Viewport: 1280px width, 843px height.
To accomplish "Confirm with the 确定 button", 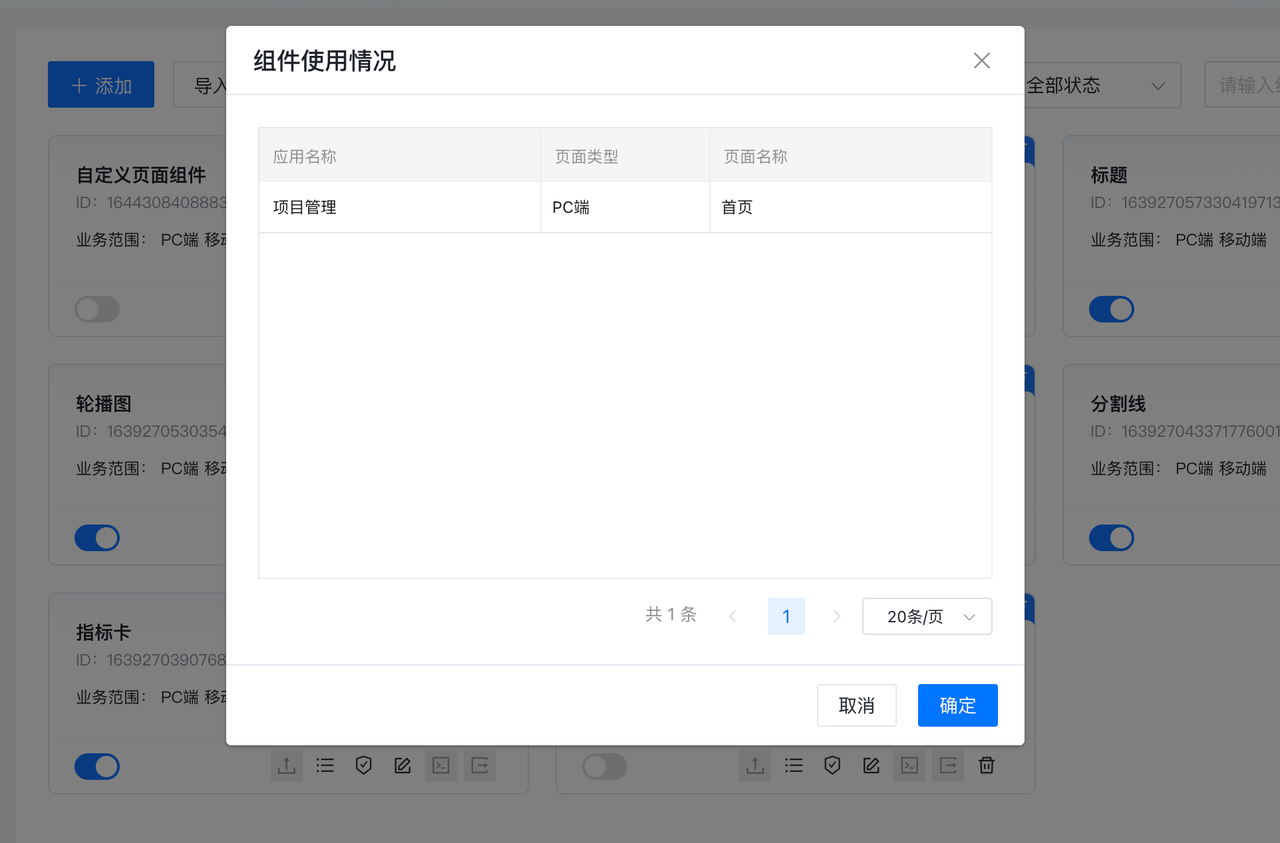I will [957, 706].
